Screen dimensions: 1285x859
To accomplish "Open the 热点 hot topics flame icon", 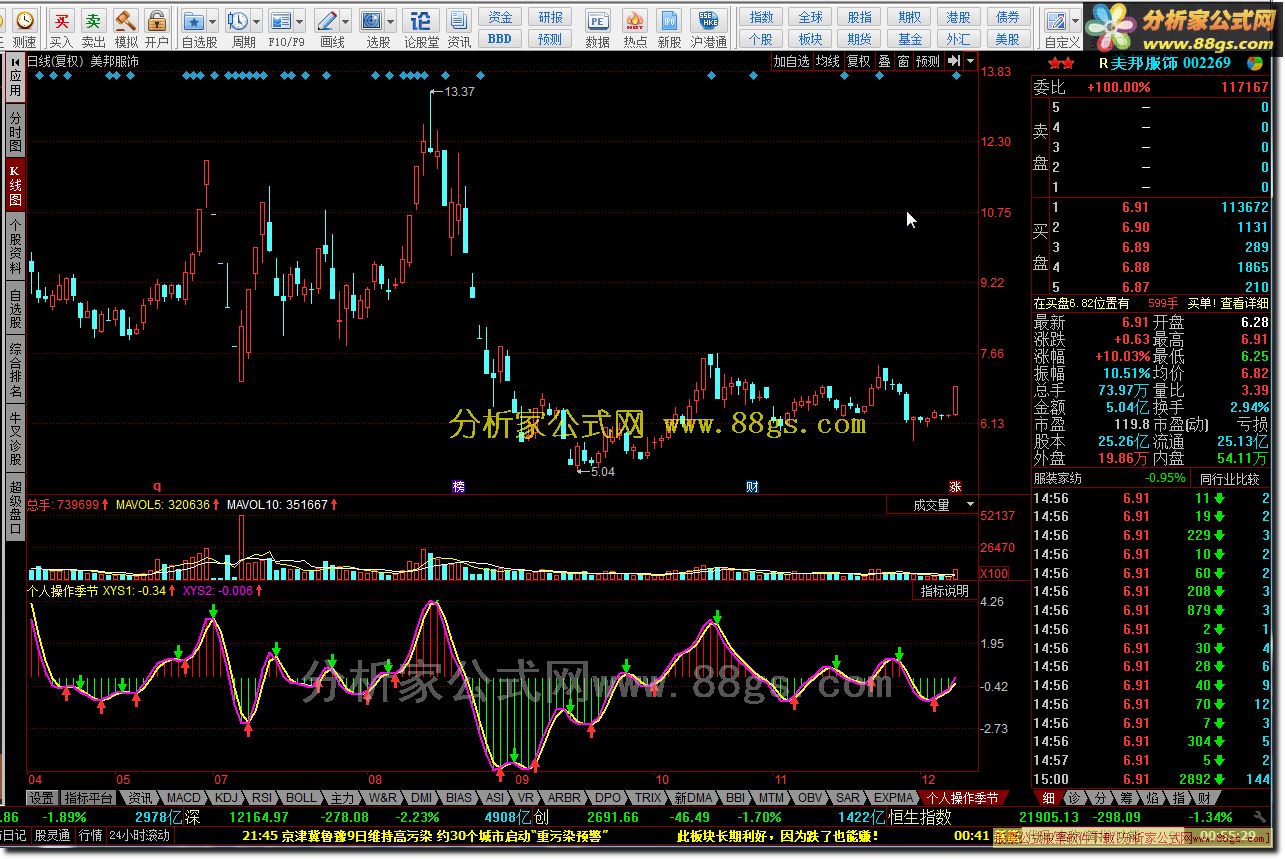I will point(634,20).
